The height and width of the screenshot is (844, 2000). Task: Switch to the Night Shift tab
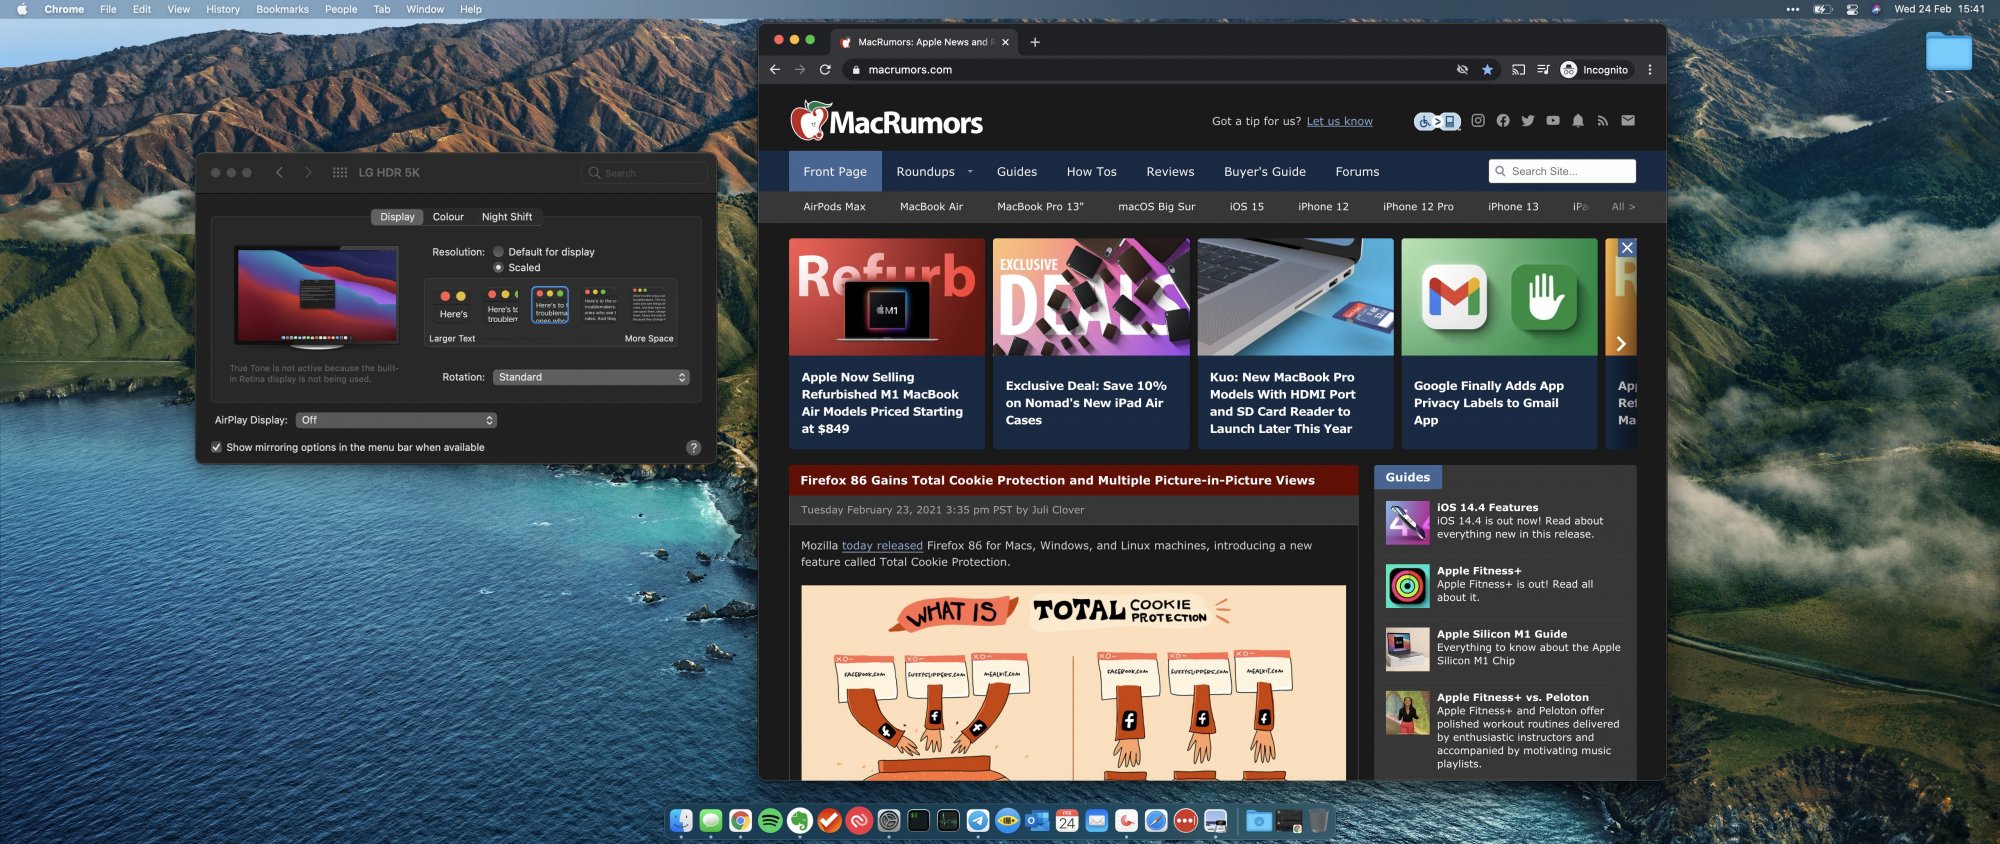(x=507, y=217)
